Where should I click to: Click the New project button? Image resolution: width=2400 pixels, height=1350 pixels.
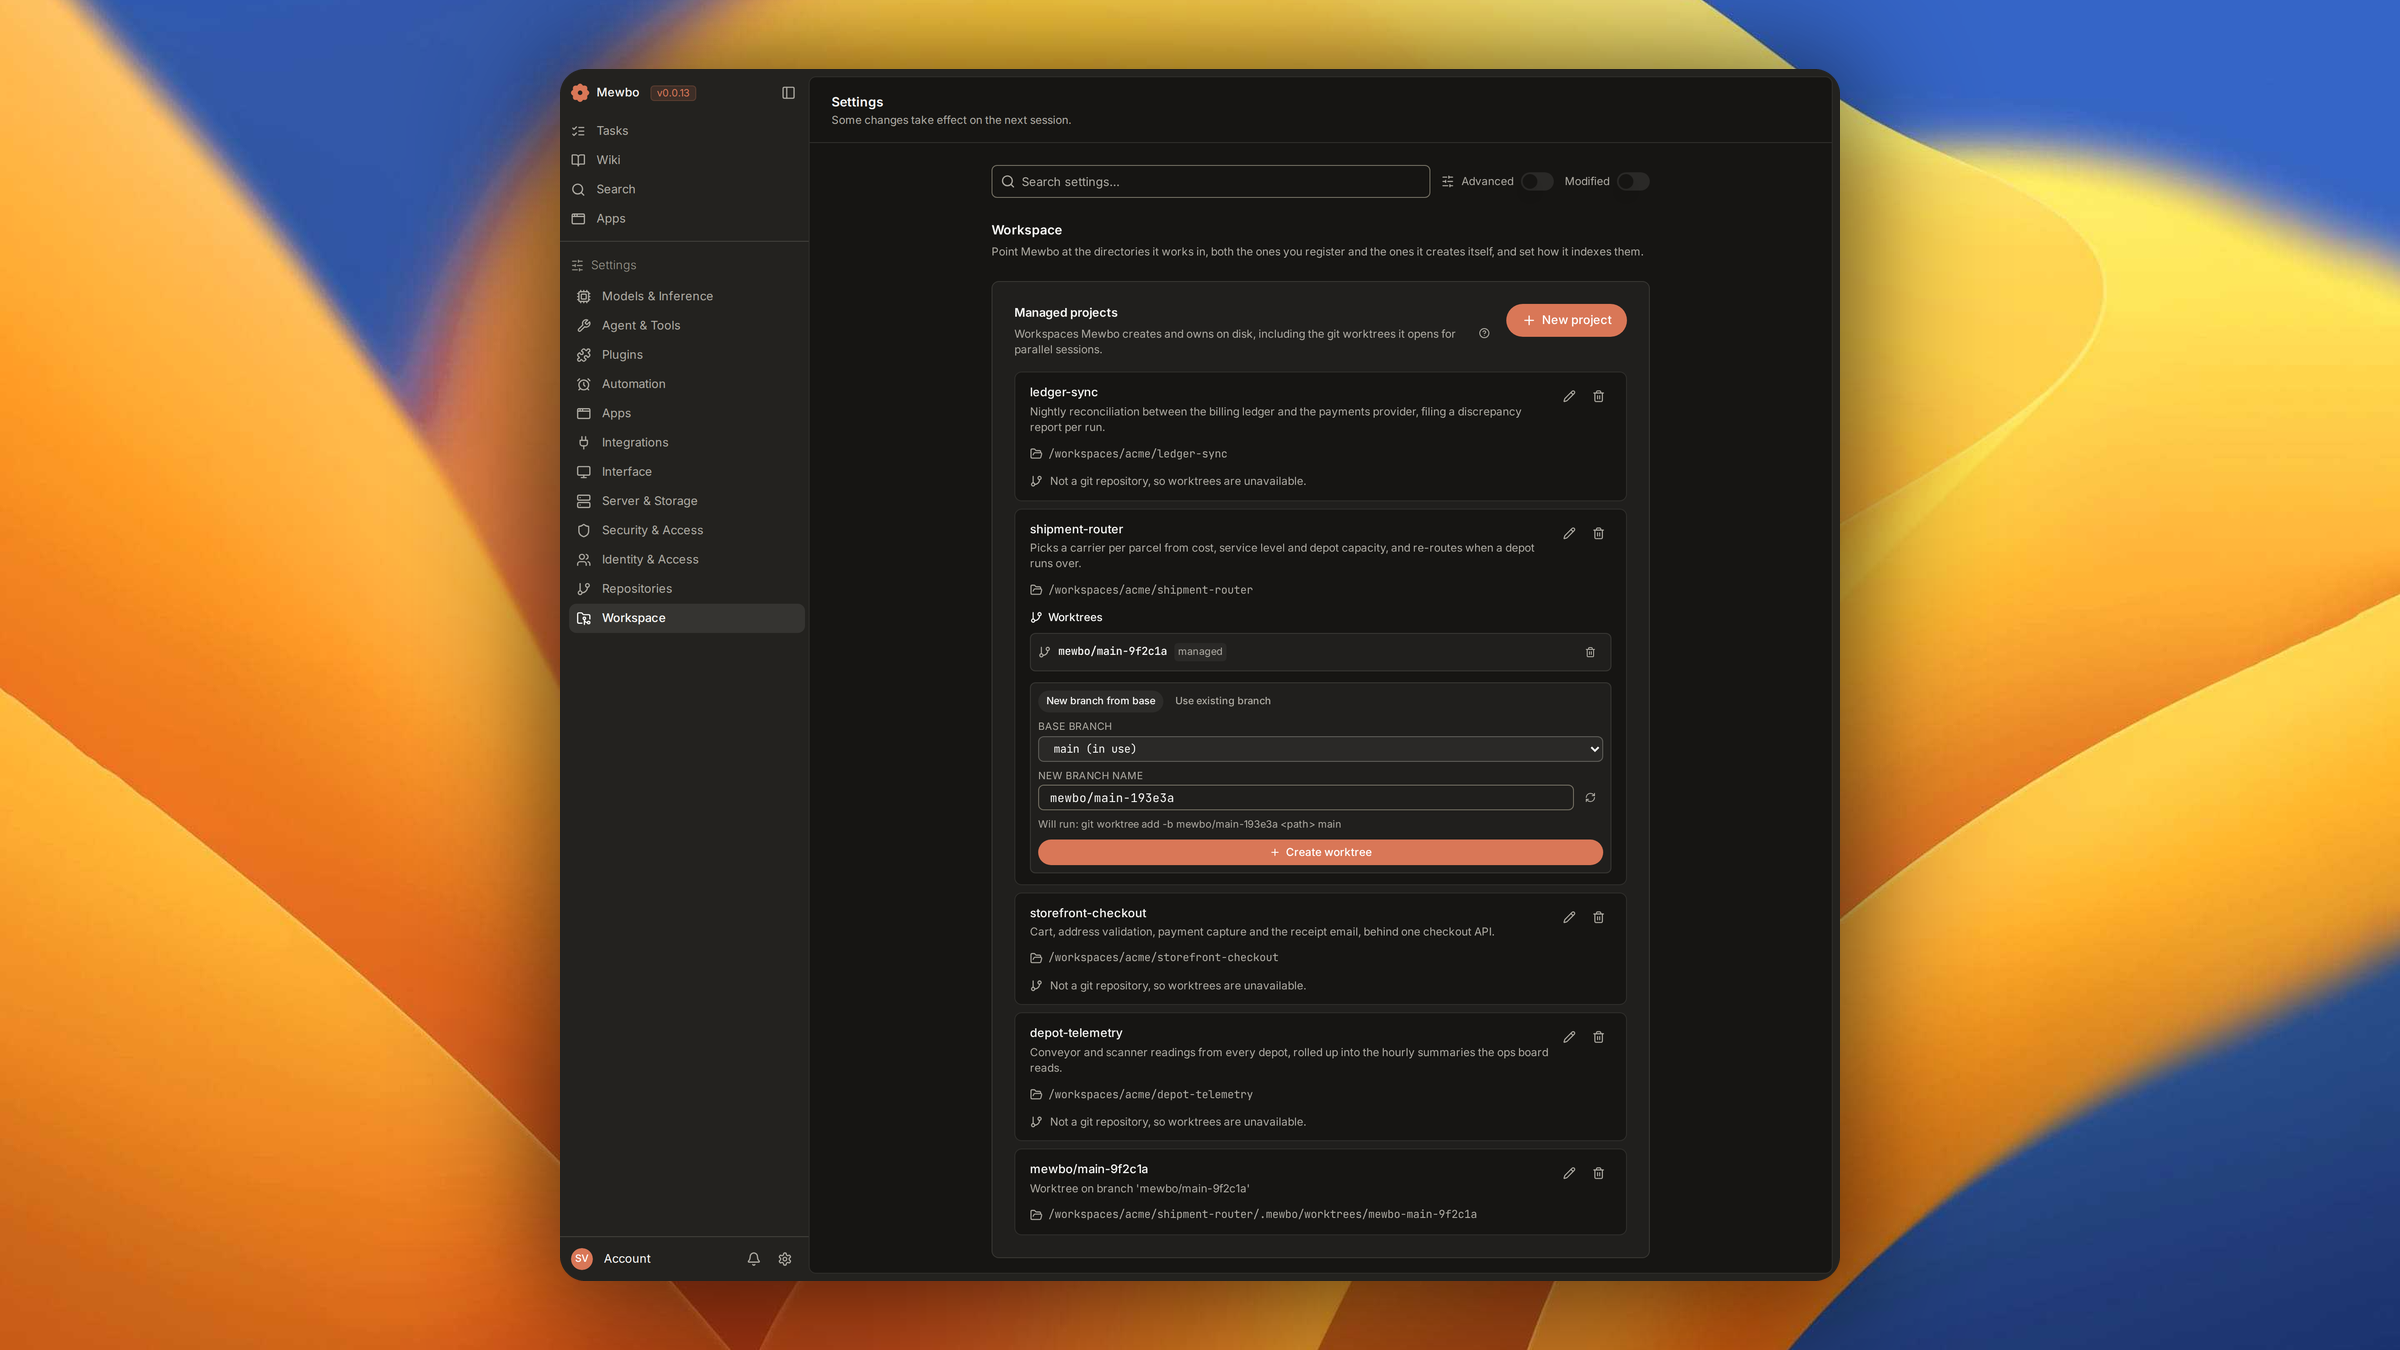tap(1566, 321)
